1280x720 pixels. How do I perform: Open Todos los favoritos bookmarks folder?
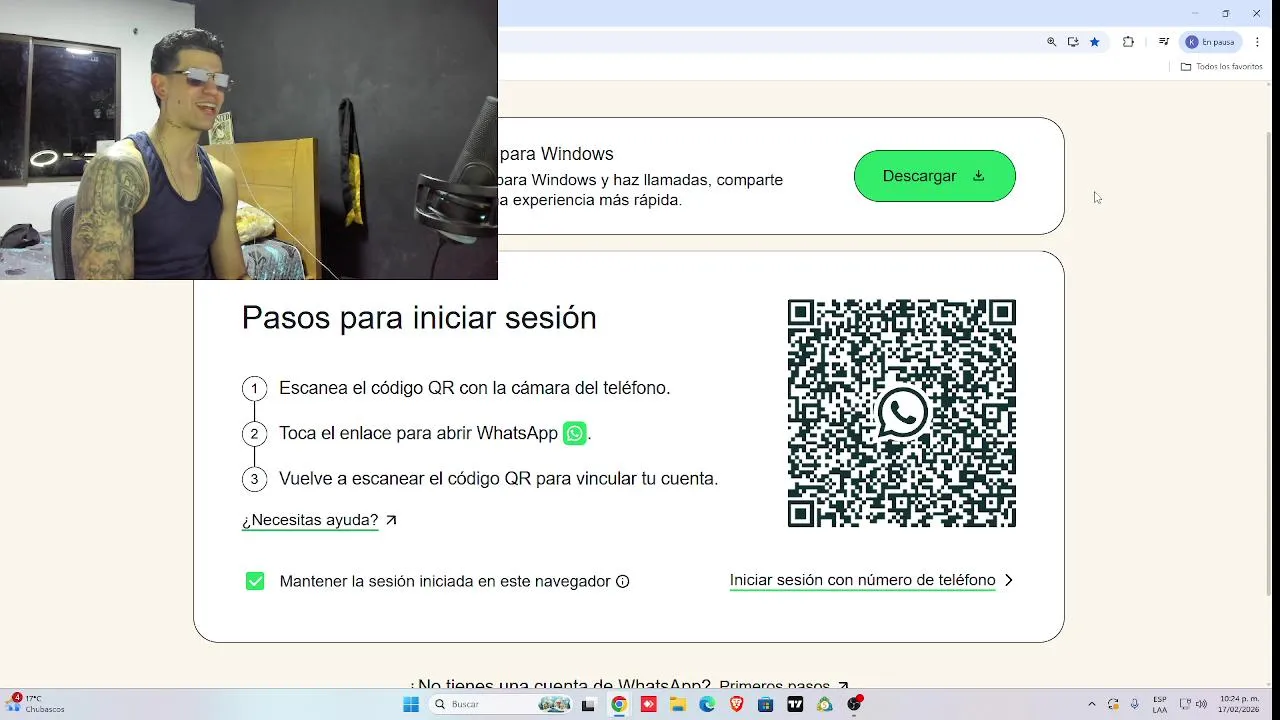pyautogui.click(x=1221, y=67)
